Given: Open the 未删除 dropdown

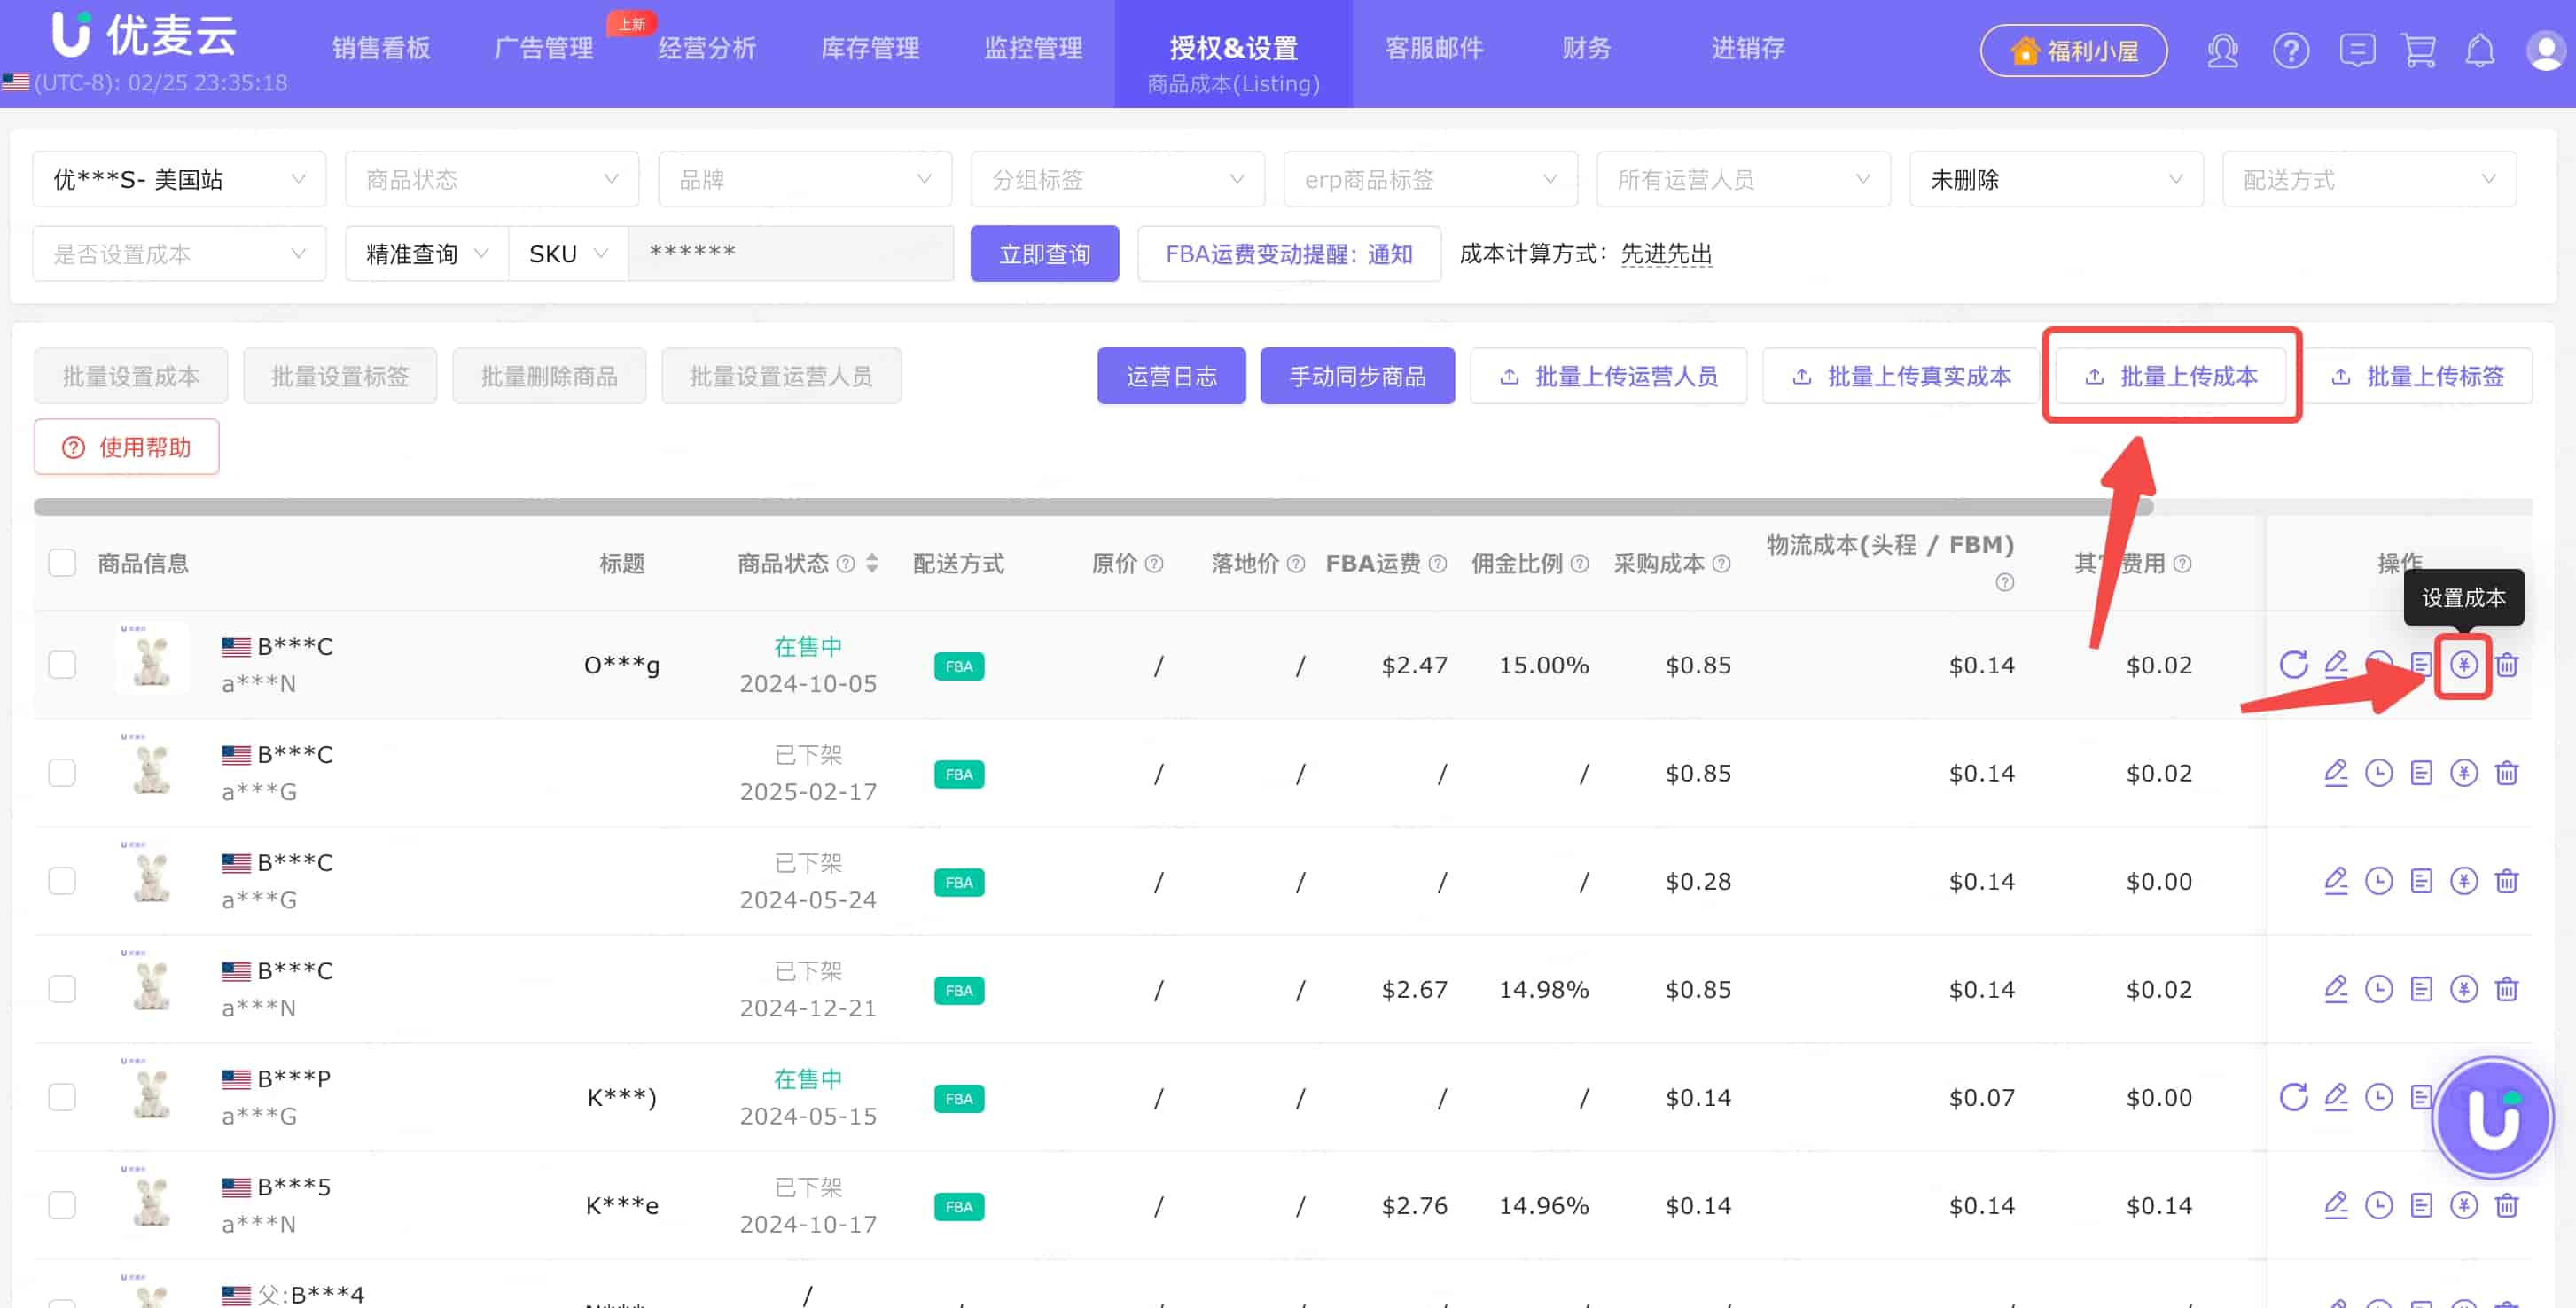Looking at the screenshot, I should click(x=2057, y=179).
